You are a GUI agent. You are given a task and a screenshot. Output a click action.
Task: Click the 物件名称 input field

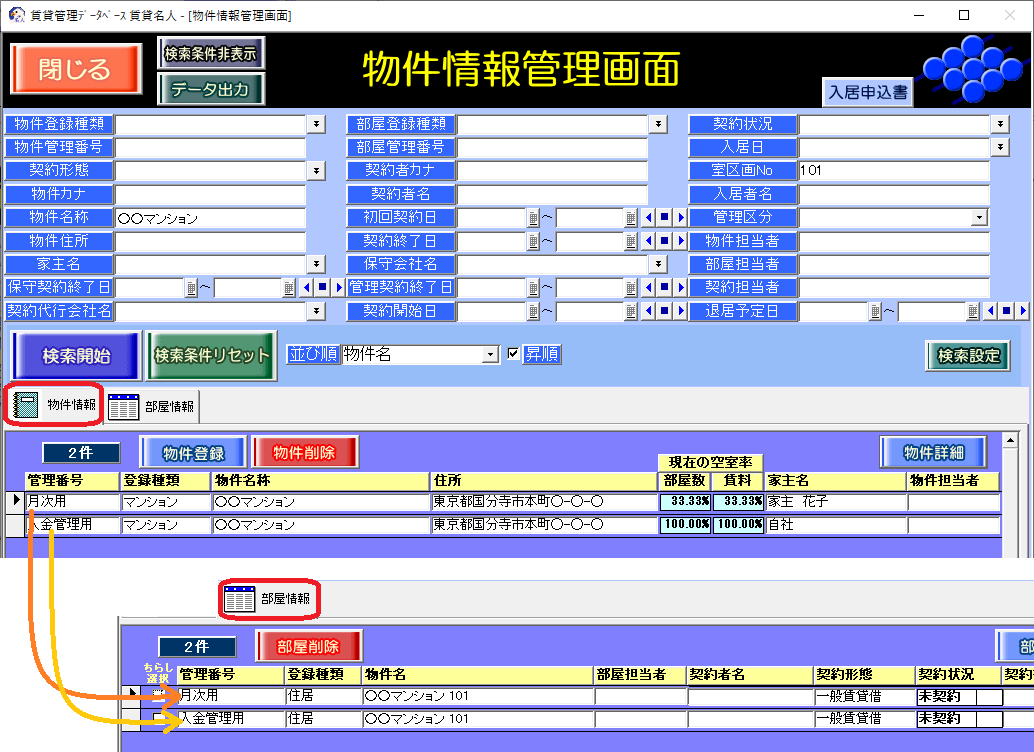point(210,218)
